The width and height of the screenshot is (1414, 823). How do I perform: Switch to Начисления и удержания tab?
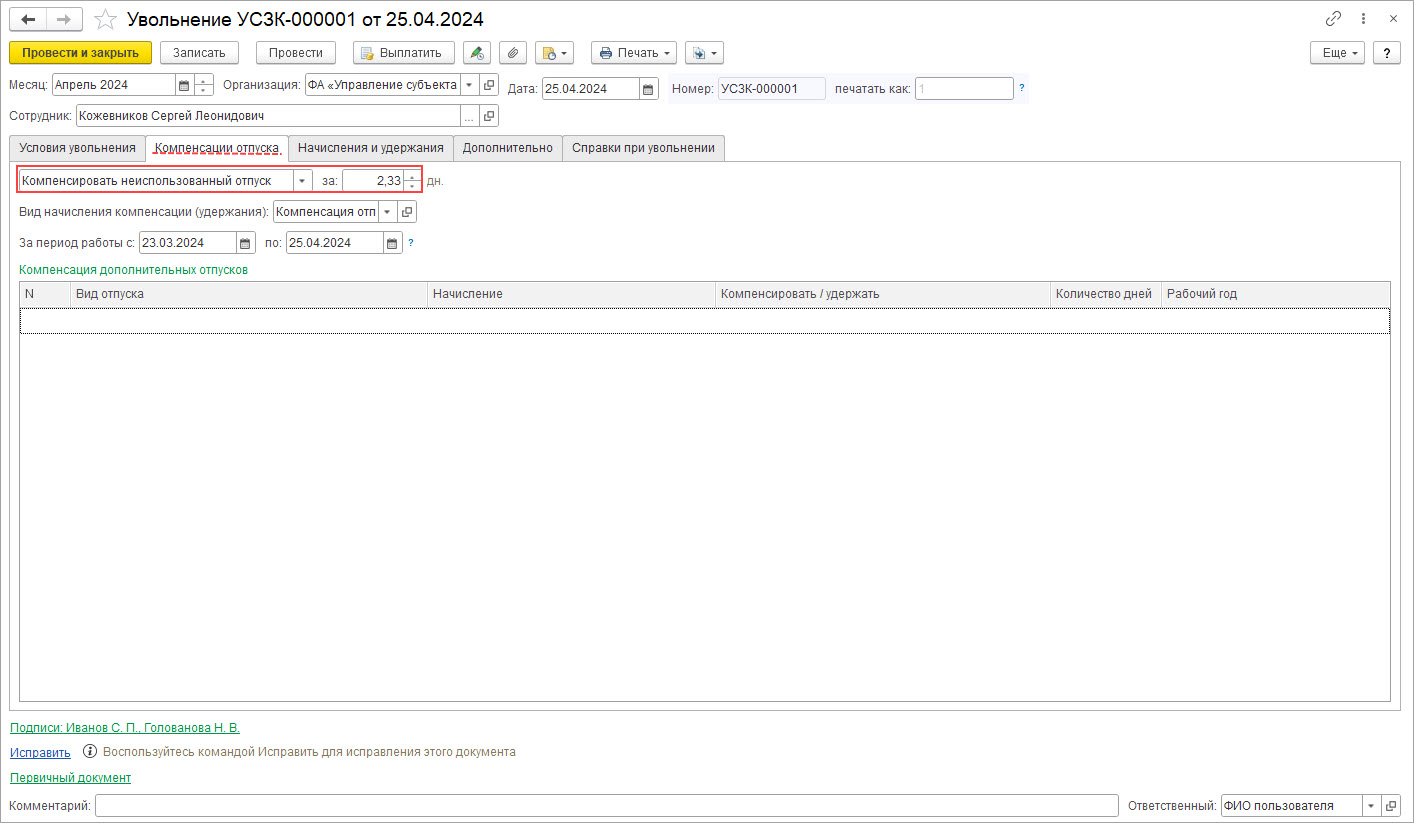click(371, 148)
